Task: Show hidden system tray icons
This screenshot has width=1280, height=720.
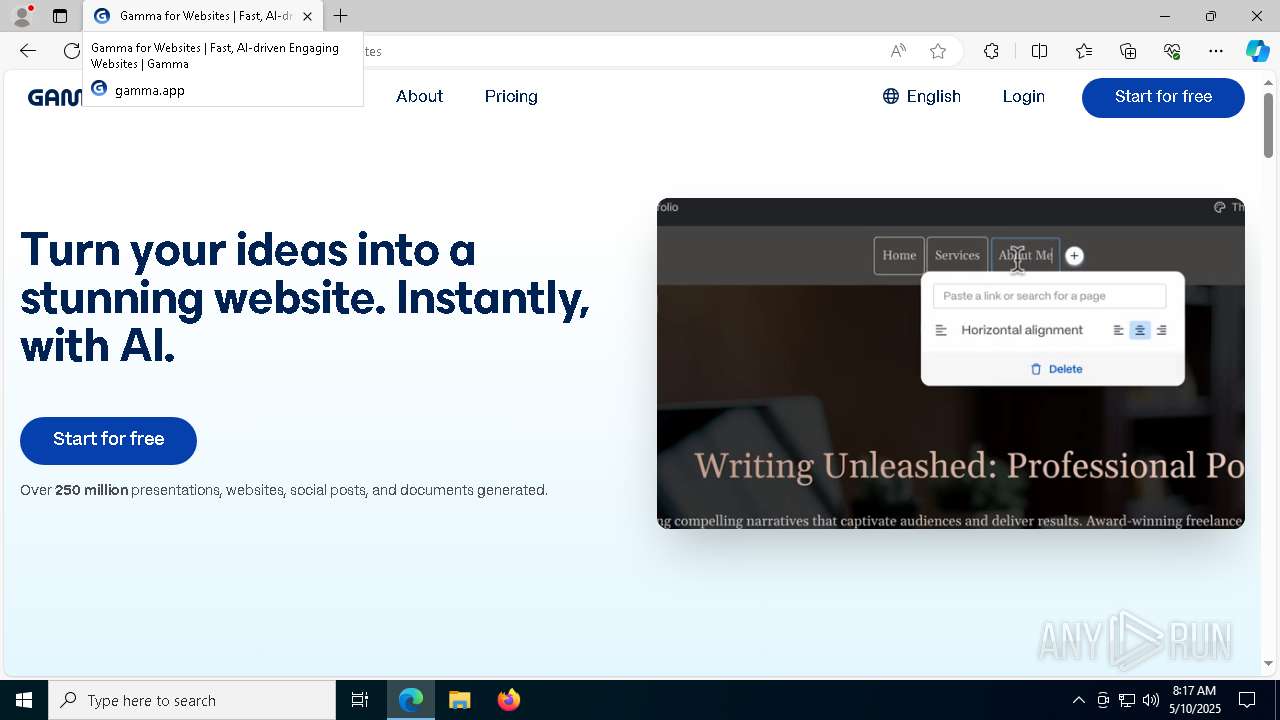Action: coord(1078,700)
